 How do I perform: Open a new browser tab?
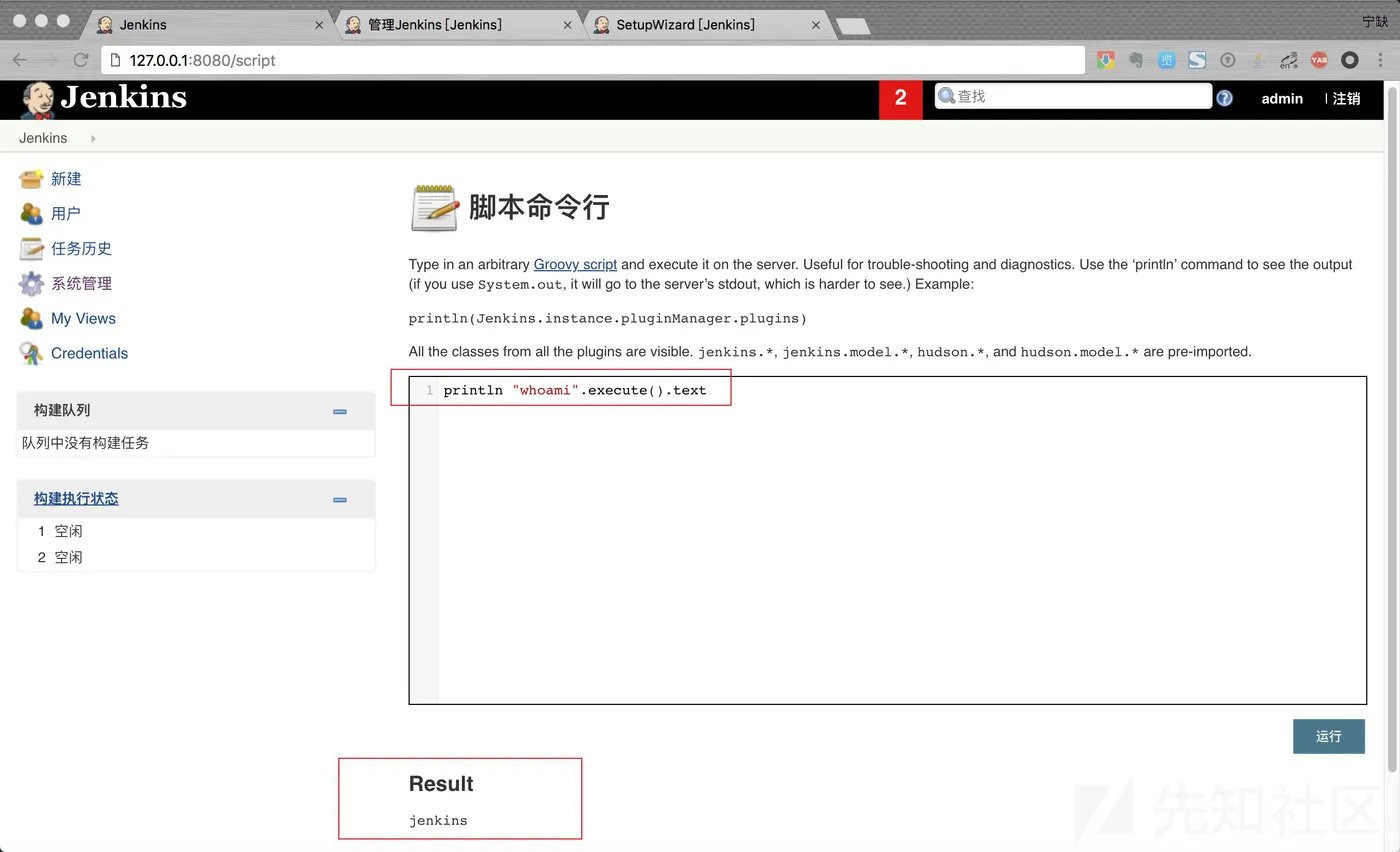click(x=853, y=27)
